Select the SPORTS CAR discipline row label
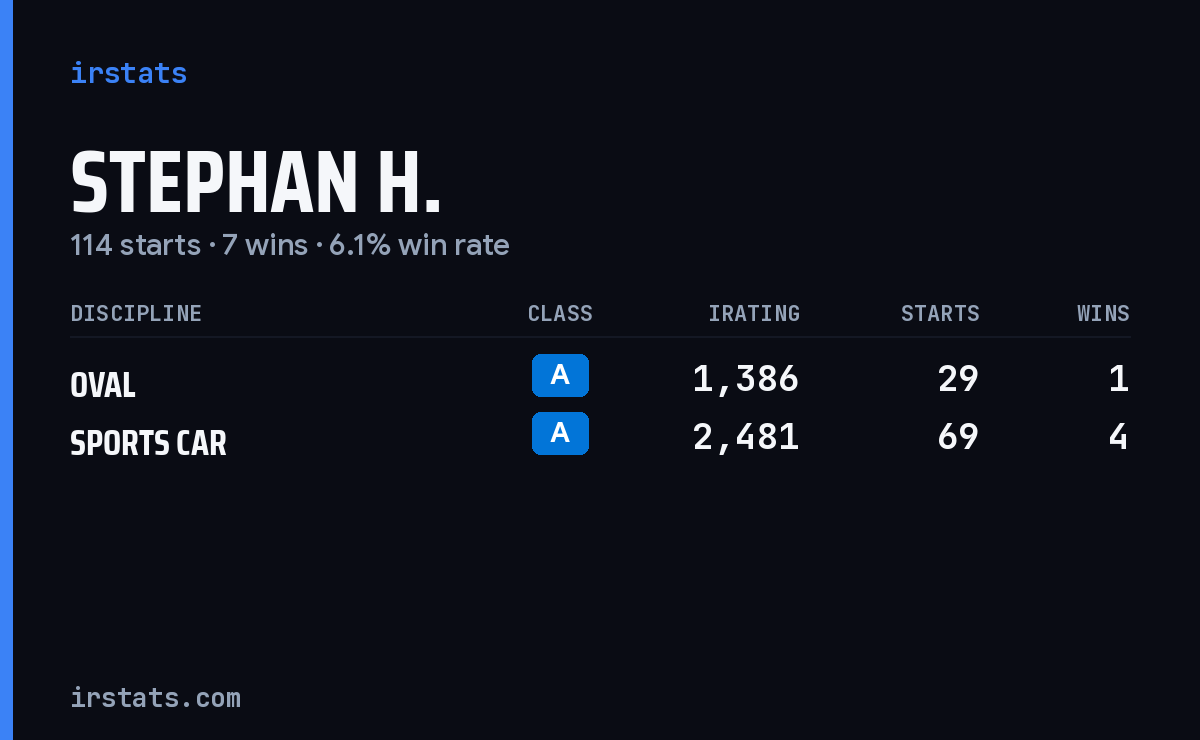Image resolution: width=1200 pixels, height=740 pixels. 148,443
